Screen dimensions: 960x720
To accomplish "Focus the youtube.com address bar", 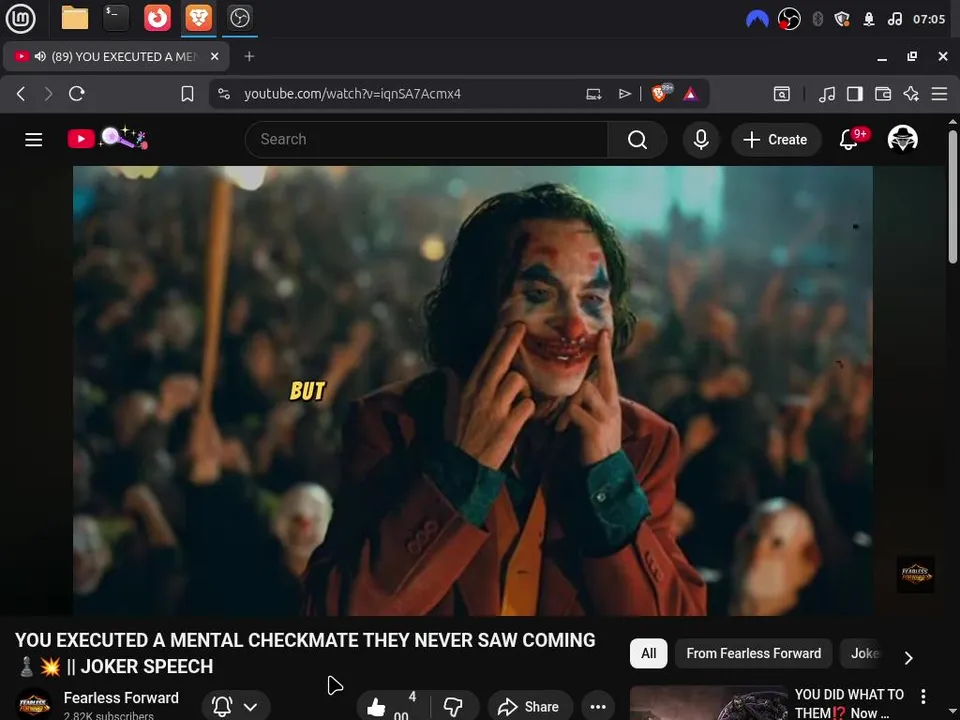I will 352,94.
